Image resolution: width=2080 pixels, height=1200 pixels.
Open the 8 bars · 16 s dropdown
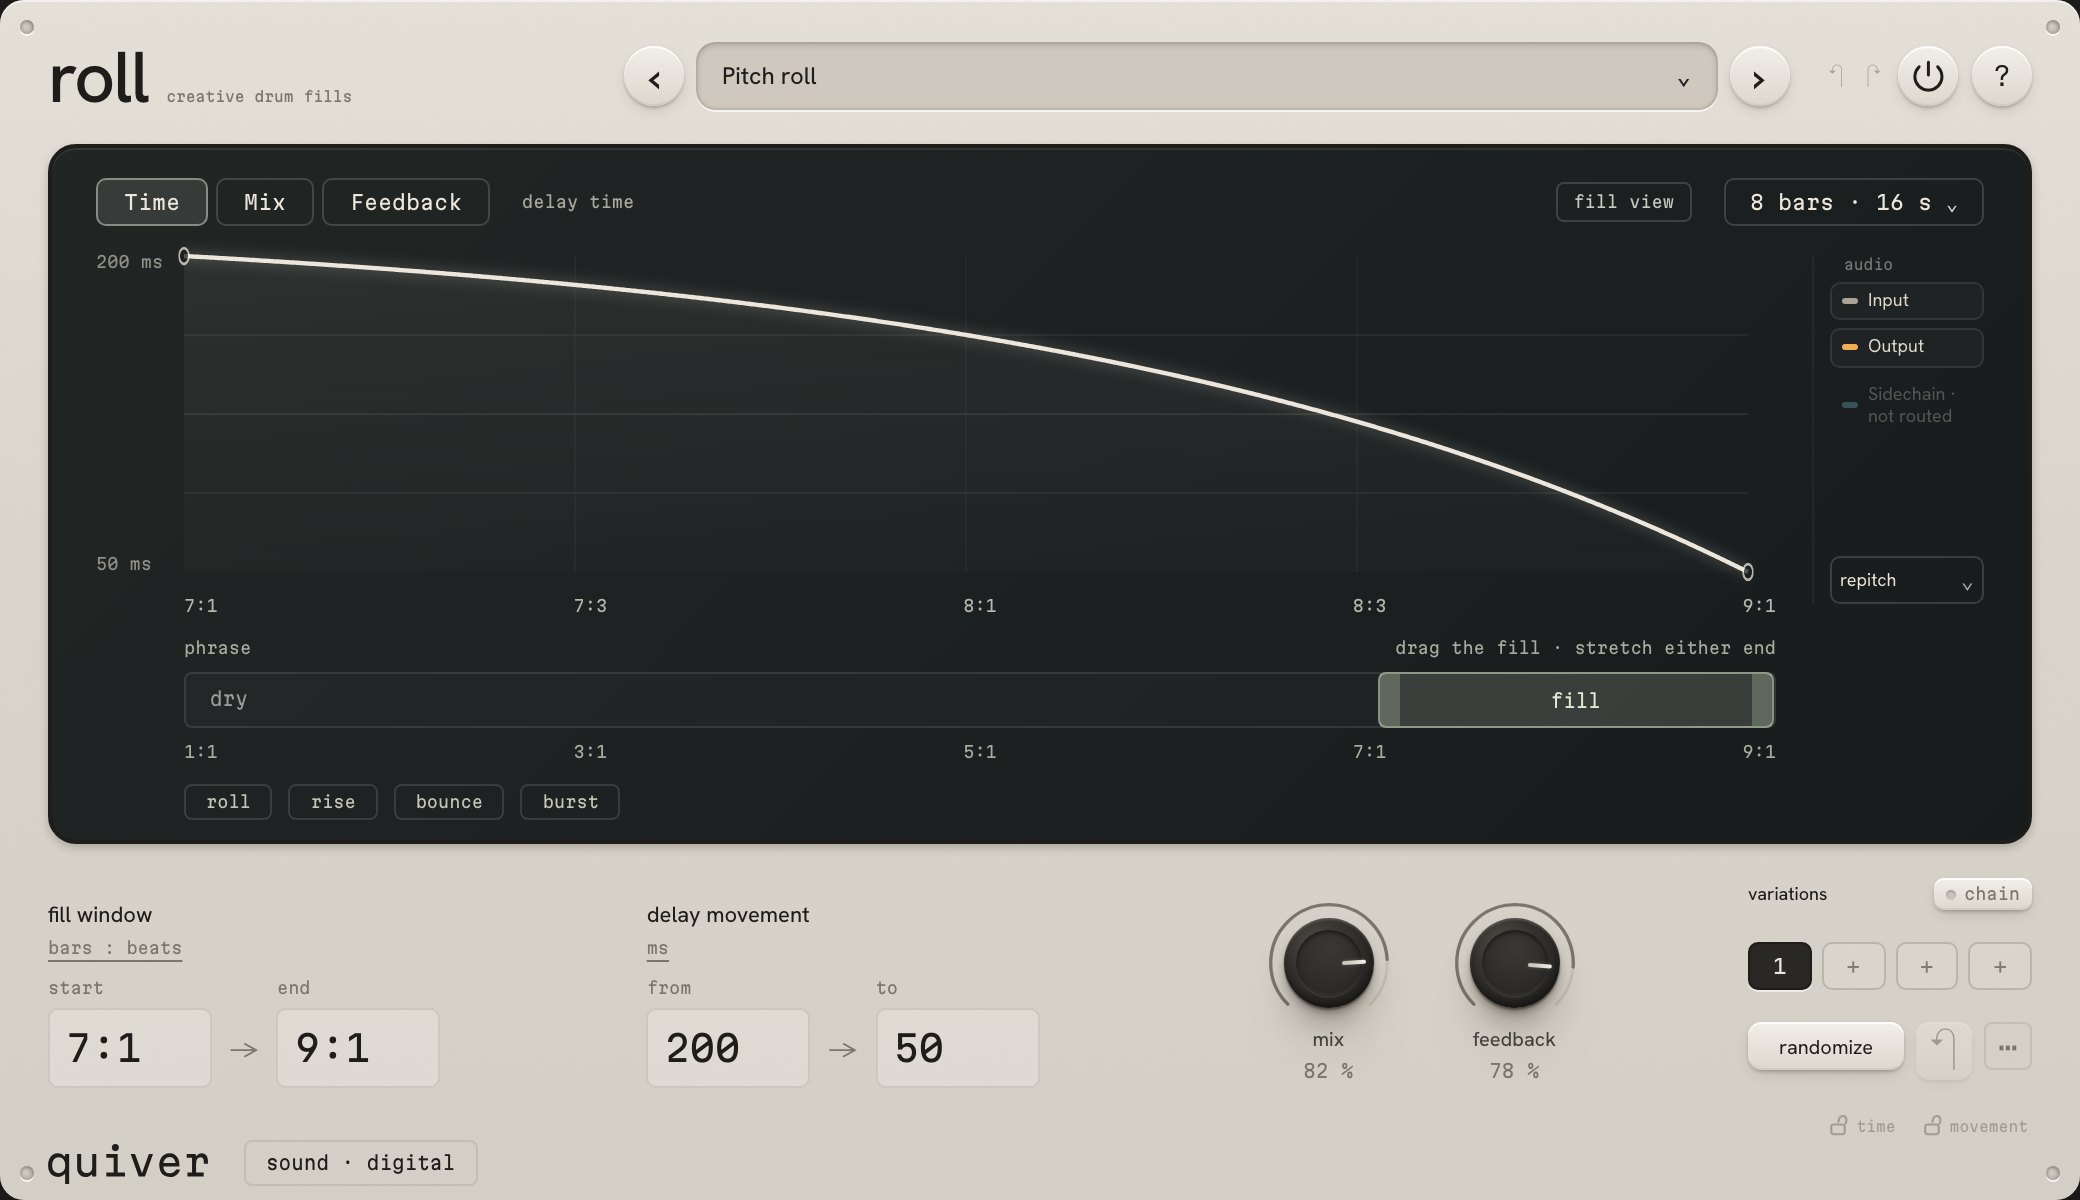[1853, 202]
